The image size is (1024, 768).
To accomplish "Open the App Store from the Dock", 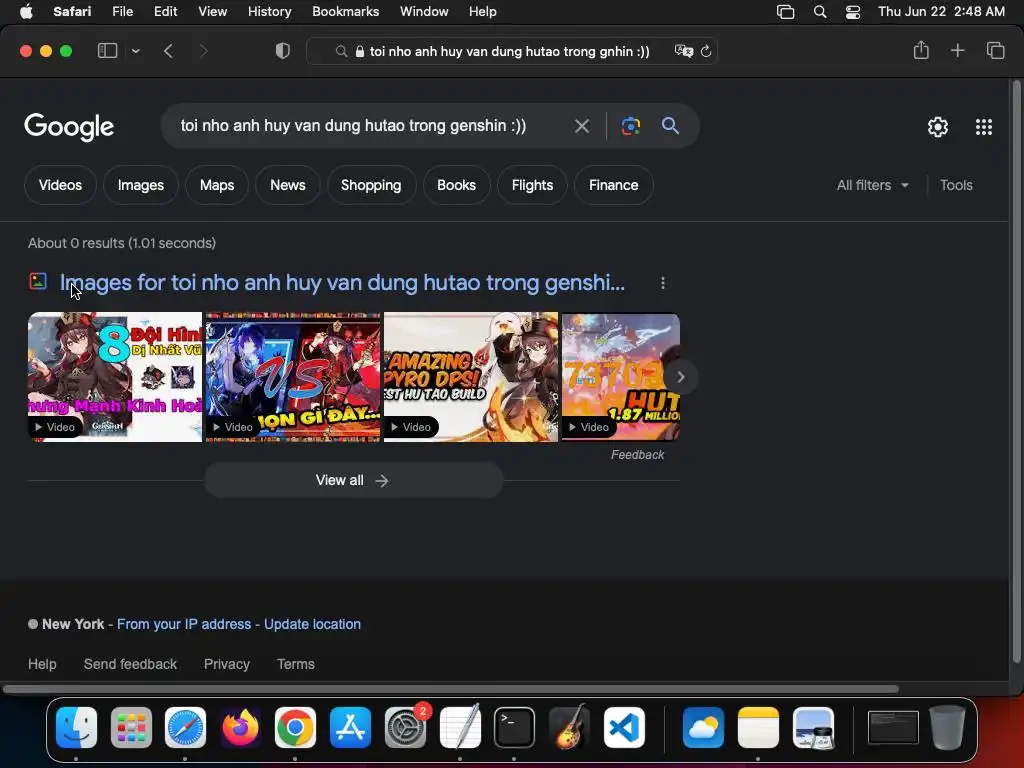I will pos(350,727).
